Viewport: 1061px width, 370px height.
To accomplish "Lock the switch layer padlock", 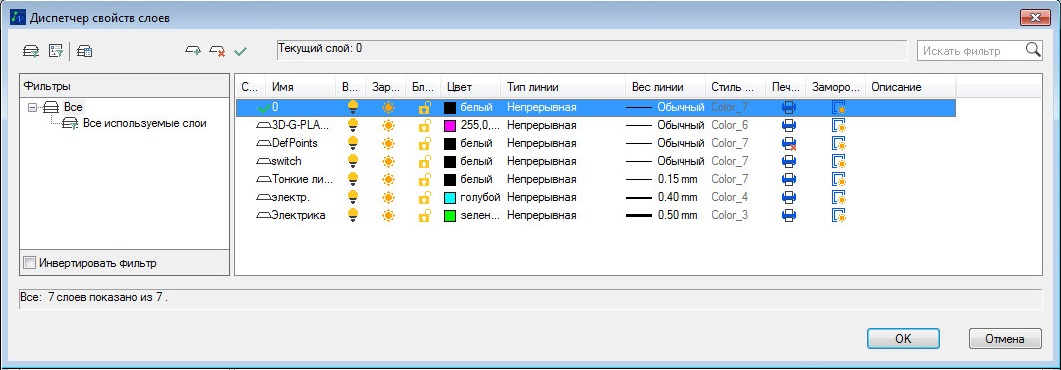I will 425,161.
